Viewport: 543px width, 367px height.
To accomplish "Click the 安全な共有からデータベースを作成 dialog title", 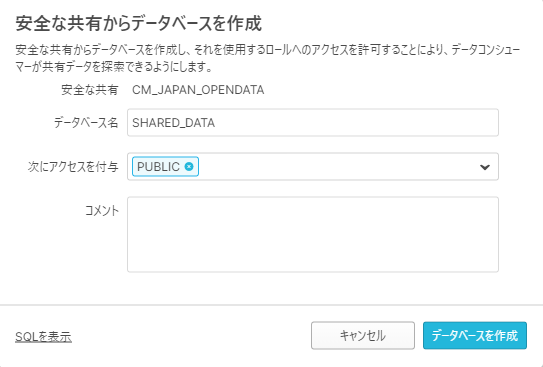I will (x=139, y=24).
